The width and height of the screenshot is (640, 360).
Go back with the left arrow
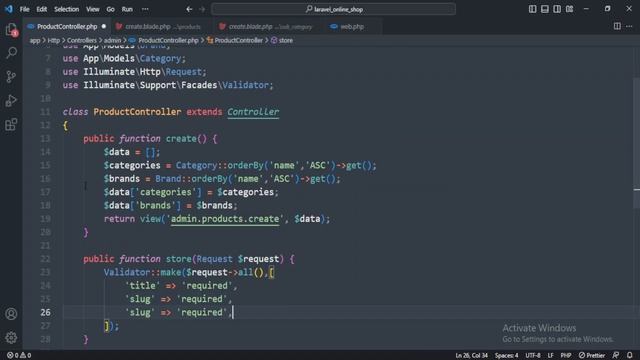(x=189, y=9)
